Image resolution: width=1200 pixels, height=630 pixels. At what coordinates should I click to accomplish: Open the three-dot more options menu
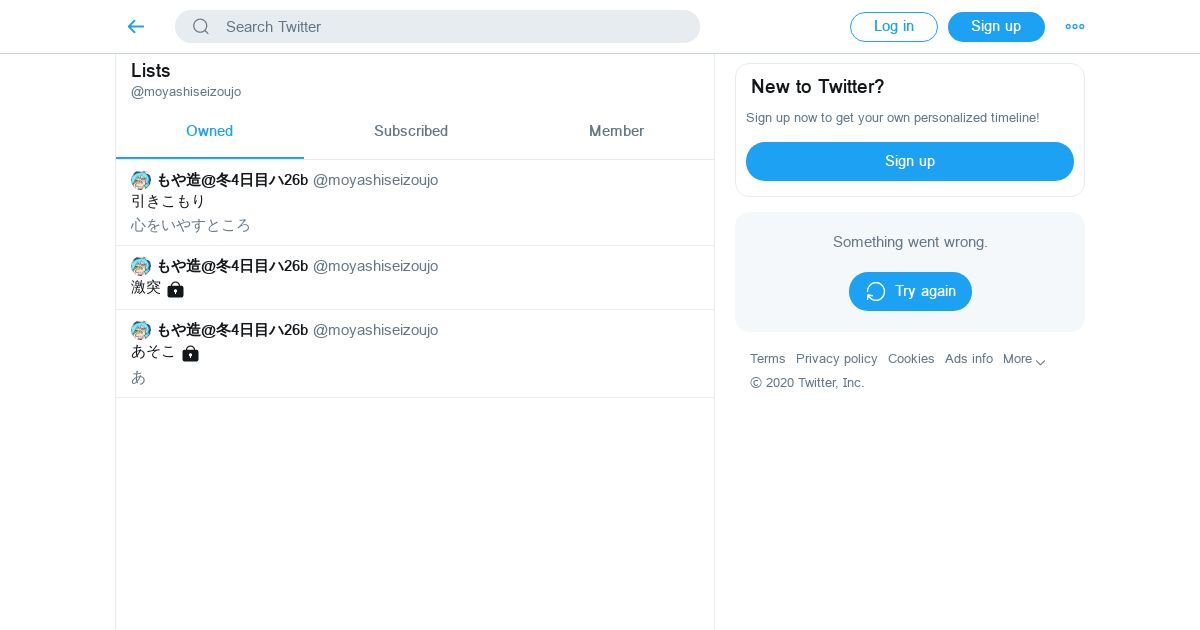pyautogui.click(x=1075, y=27)
